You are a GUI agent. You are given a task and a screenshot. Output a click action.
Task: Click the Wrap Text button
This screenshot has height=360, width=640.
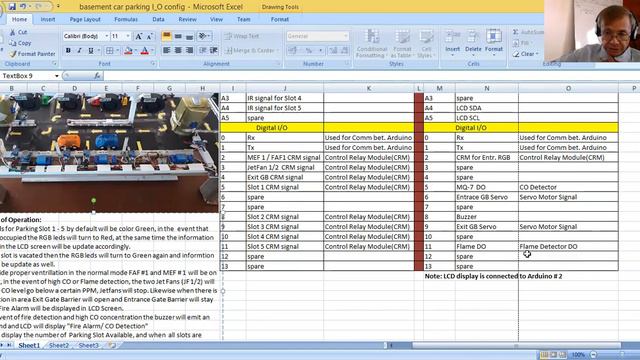(x=242, y=36)
